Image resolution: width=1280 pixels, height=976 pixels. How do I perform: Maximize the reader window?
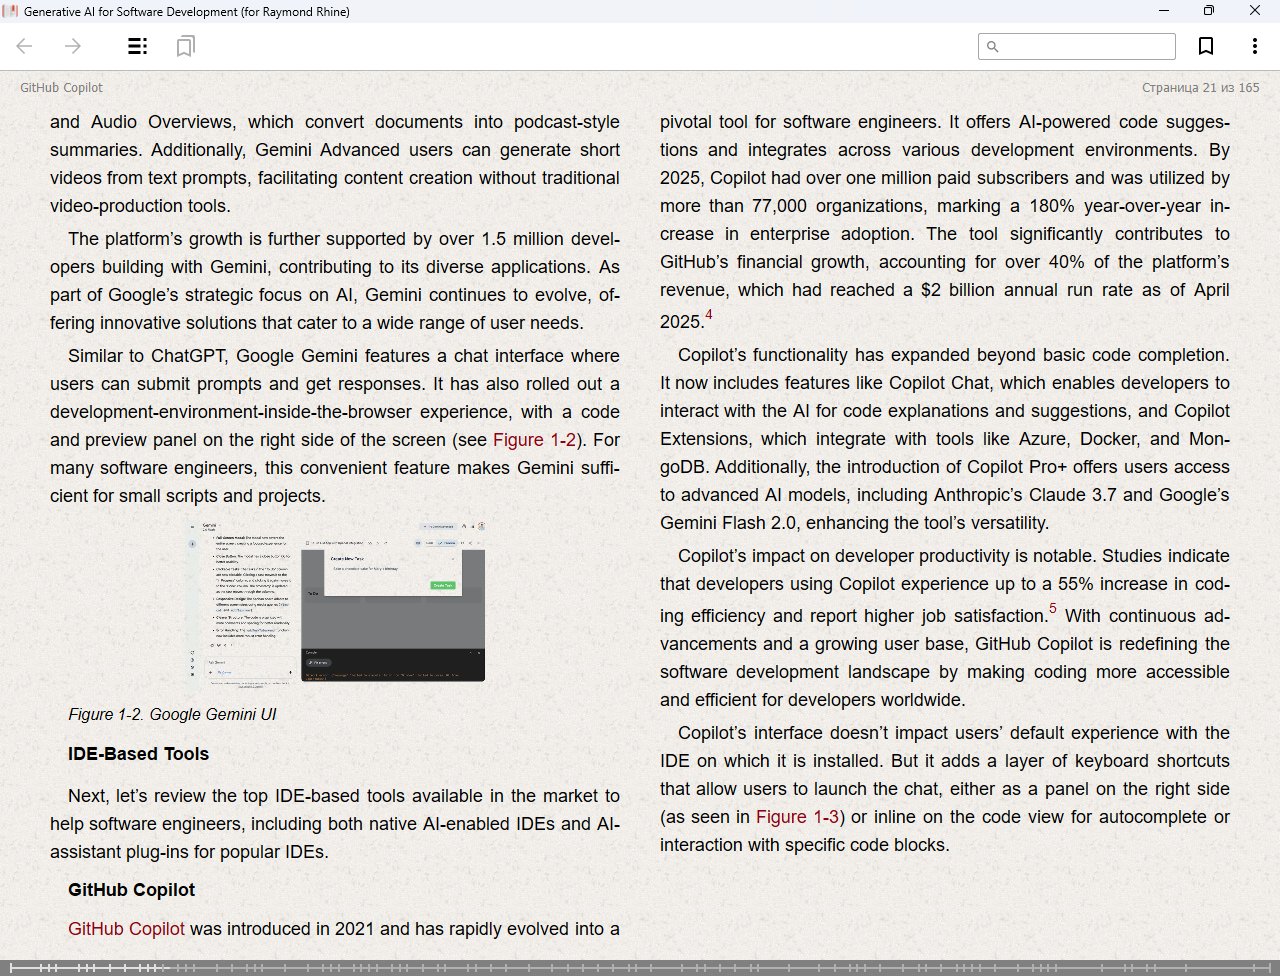1208,11
